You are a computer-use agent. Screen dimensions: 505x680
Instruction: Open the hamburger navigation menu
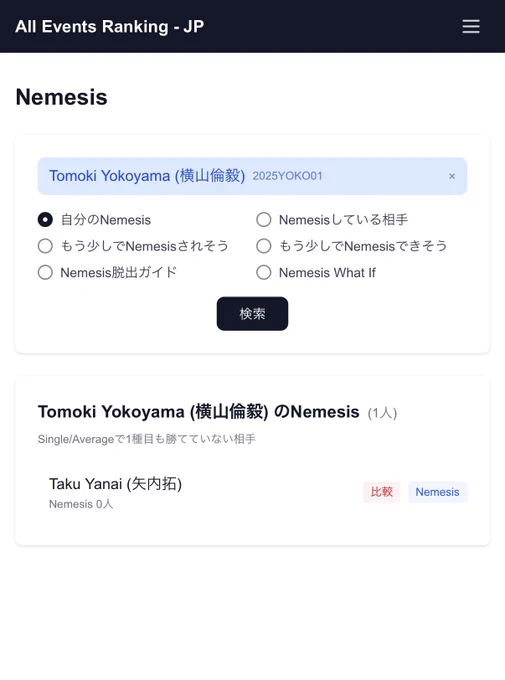471,26
